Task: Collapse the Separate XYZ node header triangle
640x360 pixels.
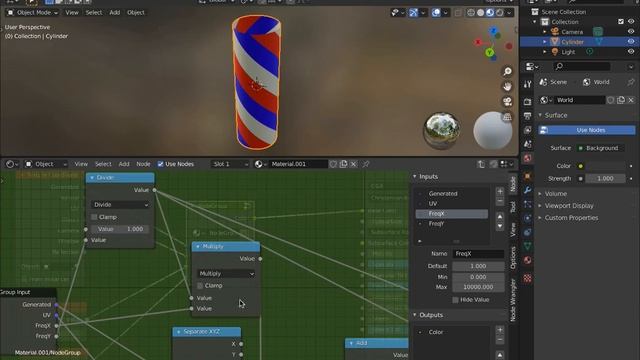Action: pyautogui.click(x=178, y=332)
